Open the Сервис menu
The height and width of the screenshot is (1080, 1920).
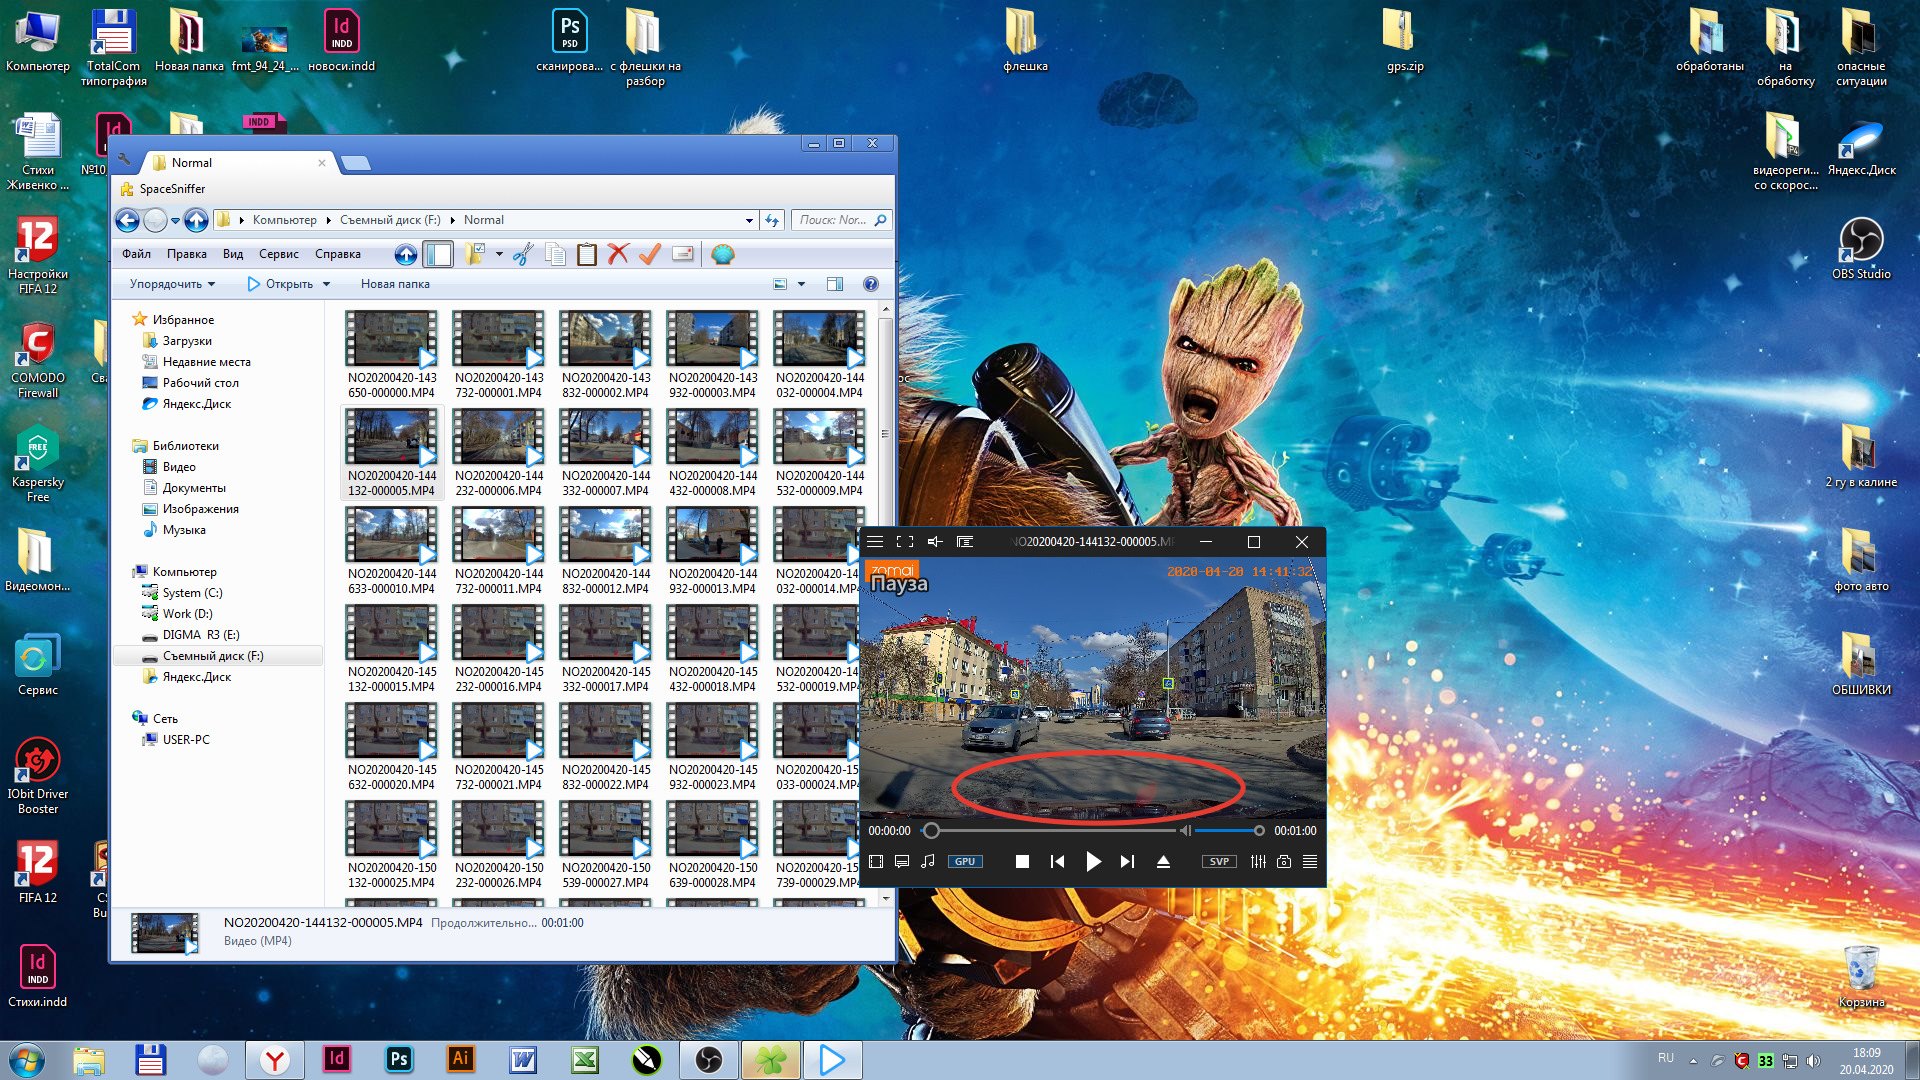click(x=278, y=254)
